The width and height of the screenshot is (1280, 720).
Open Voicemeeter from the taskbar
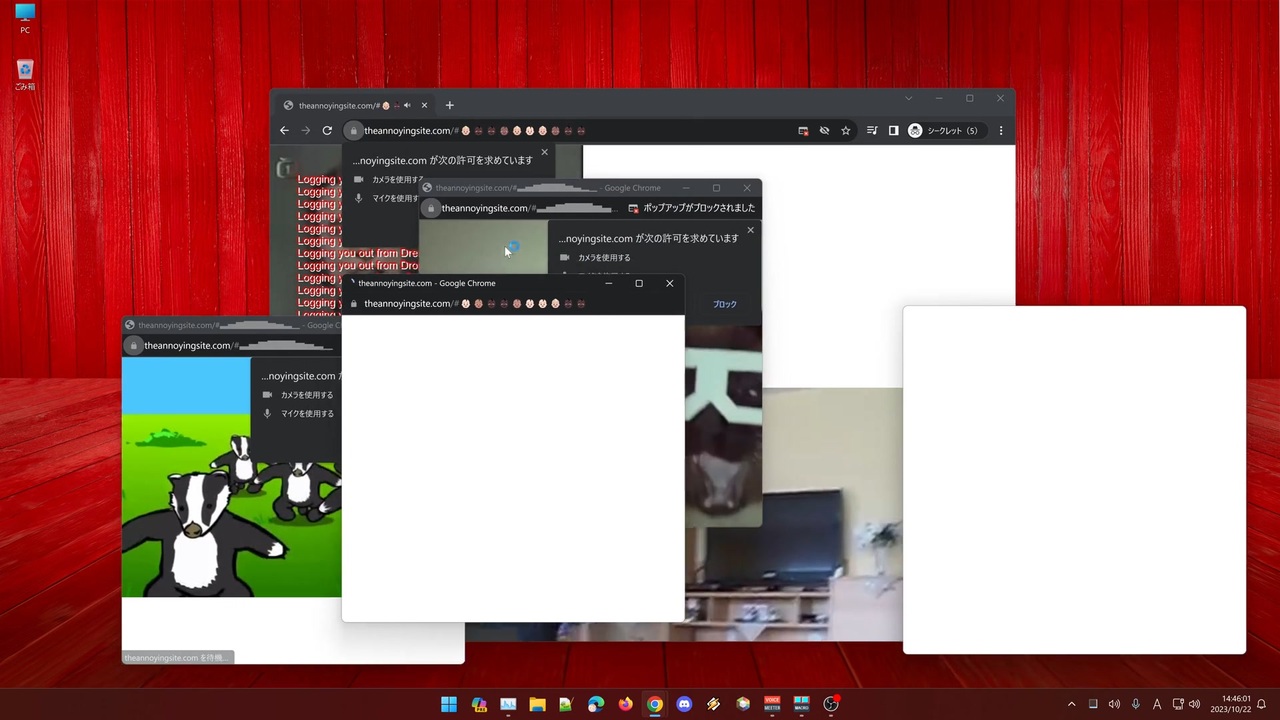click(772, 704)
